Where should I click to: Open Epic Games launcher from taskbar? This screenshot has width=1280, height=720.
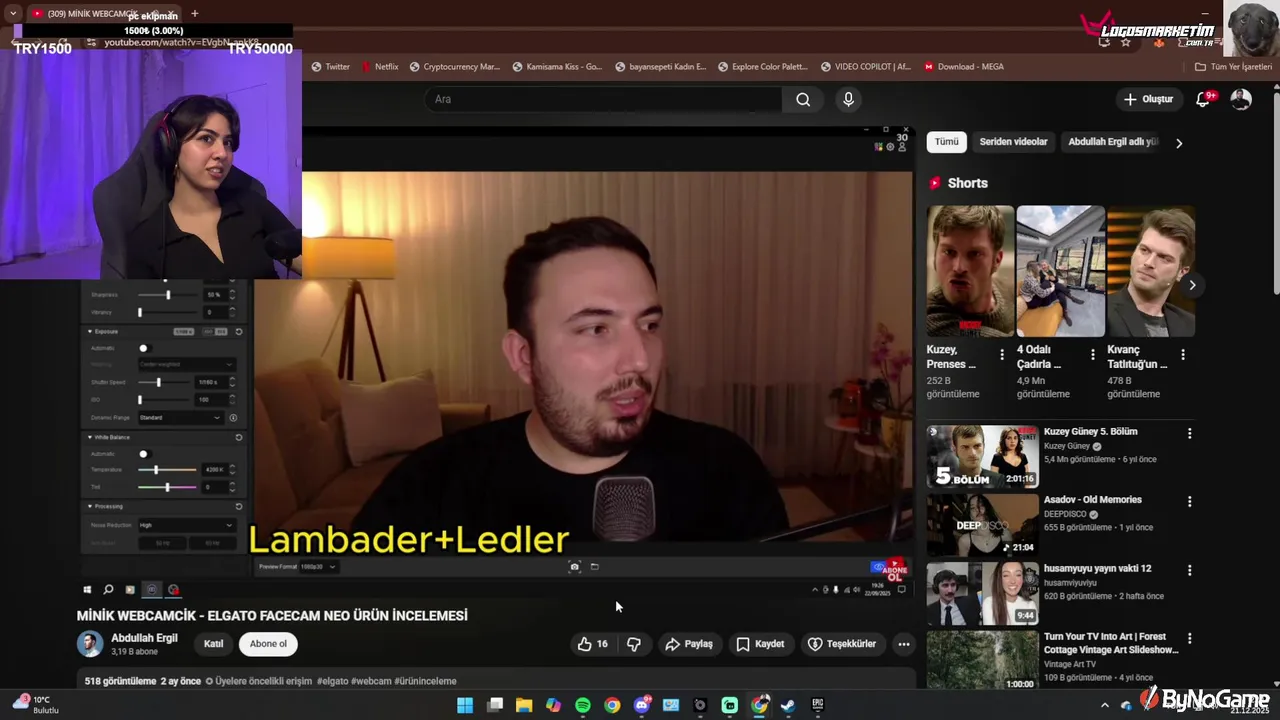(817, 705)
